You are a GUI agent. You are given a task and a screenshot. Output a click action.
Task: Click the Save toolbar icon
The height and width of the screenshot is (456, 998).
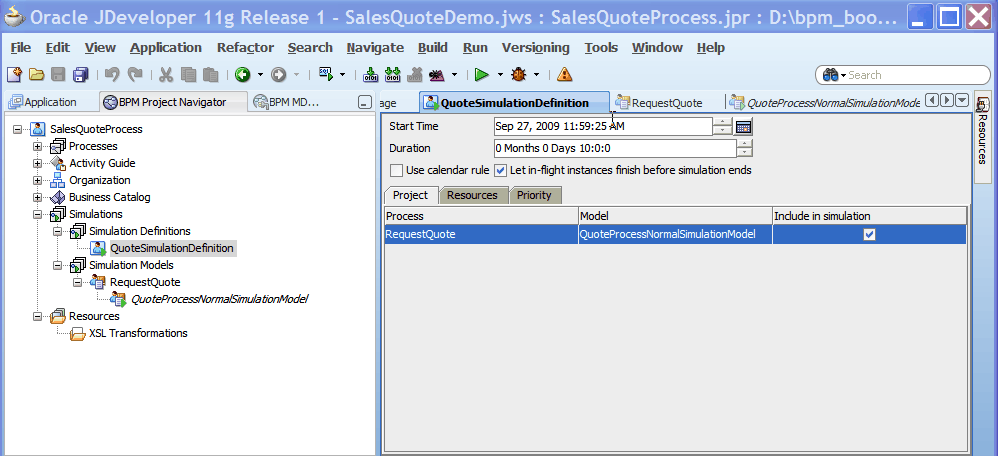[x=59, y=75]
